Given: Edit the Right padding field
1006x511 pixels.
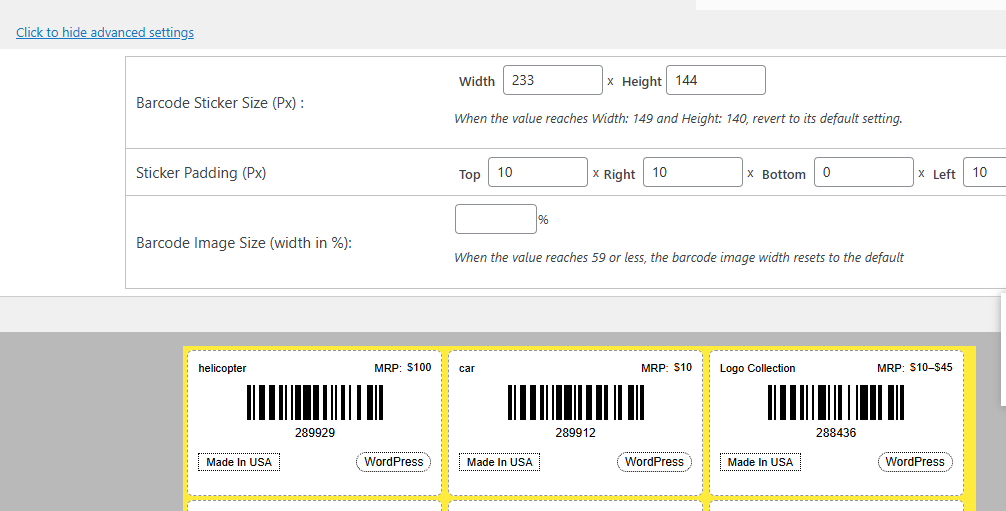Looking at the screenshot, I should (693, 172).
